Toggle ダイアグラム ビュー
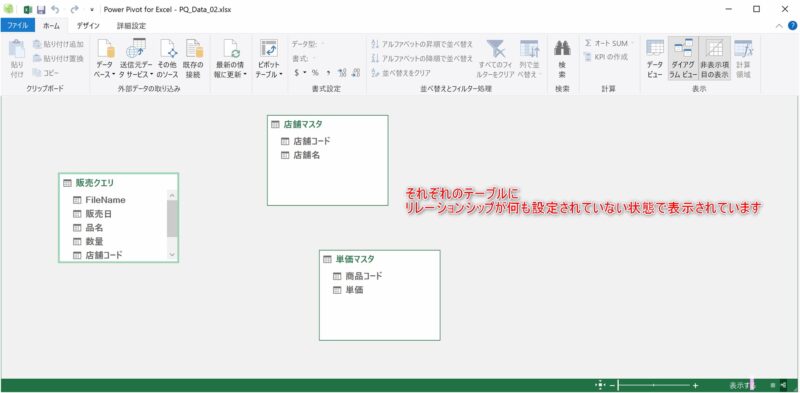This screenshot has width=800, height=393. 683,59
